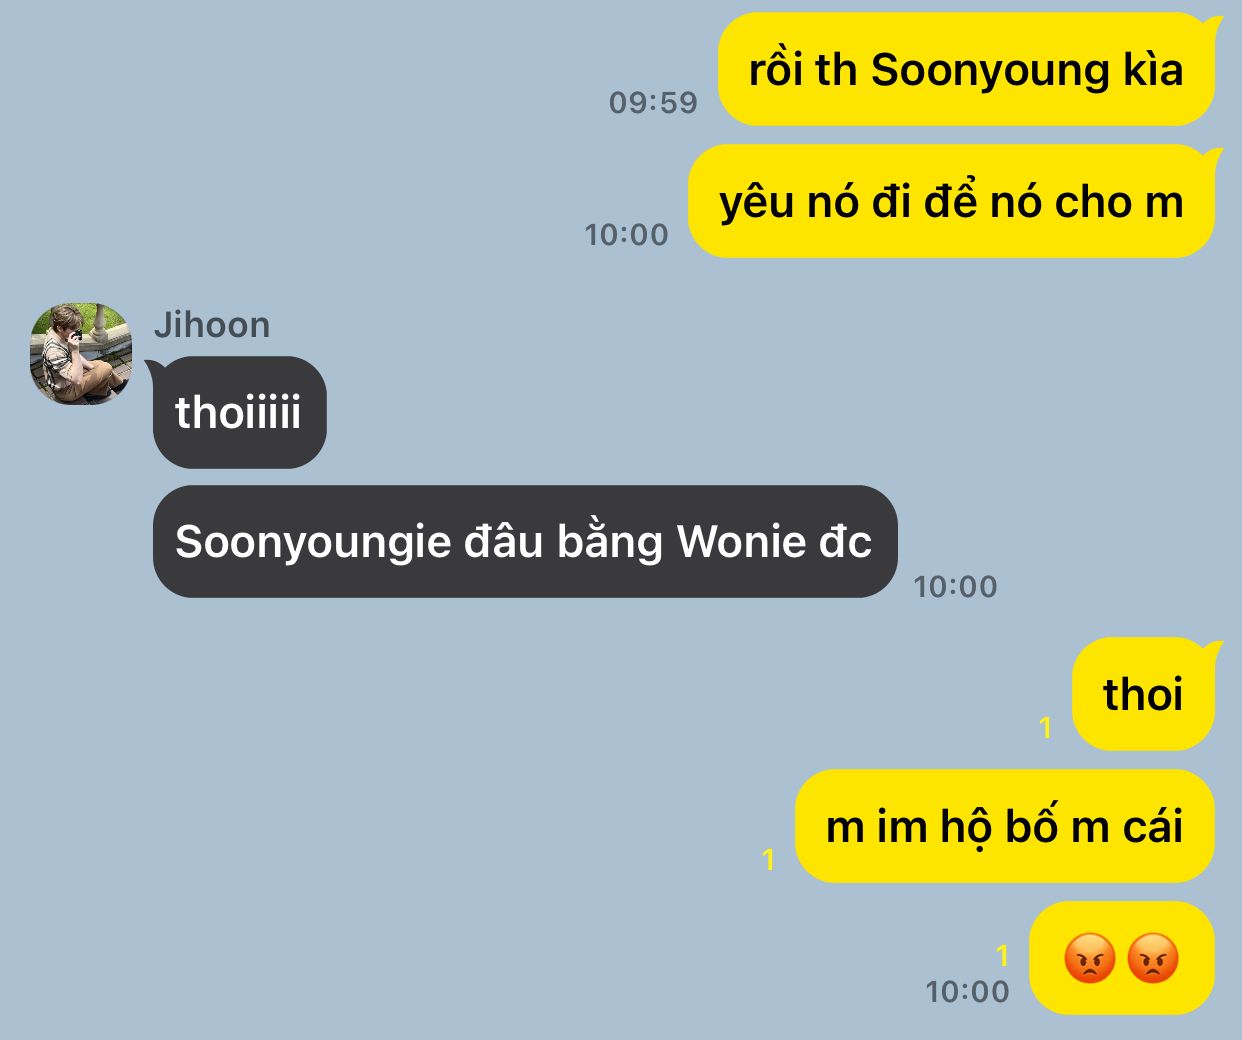Tap the 'yêu nó đi để nó cho m' bubble
This screenshot has height=1040, width=1242.
point(951,201)
